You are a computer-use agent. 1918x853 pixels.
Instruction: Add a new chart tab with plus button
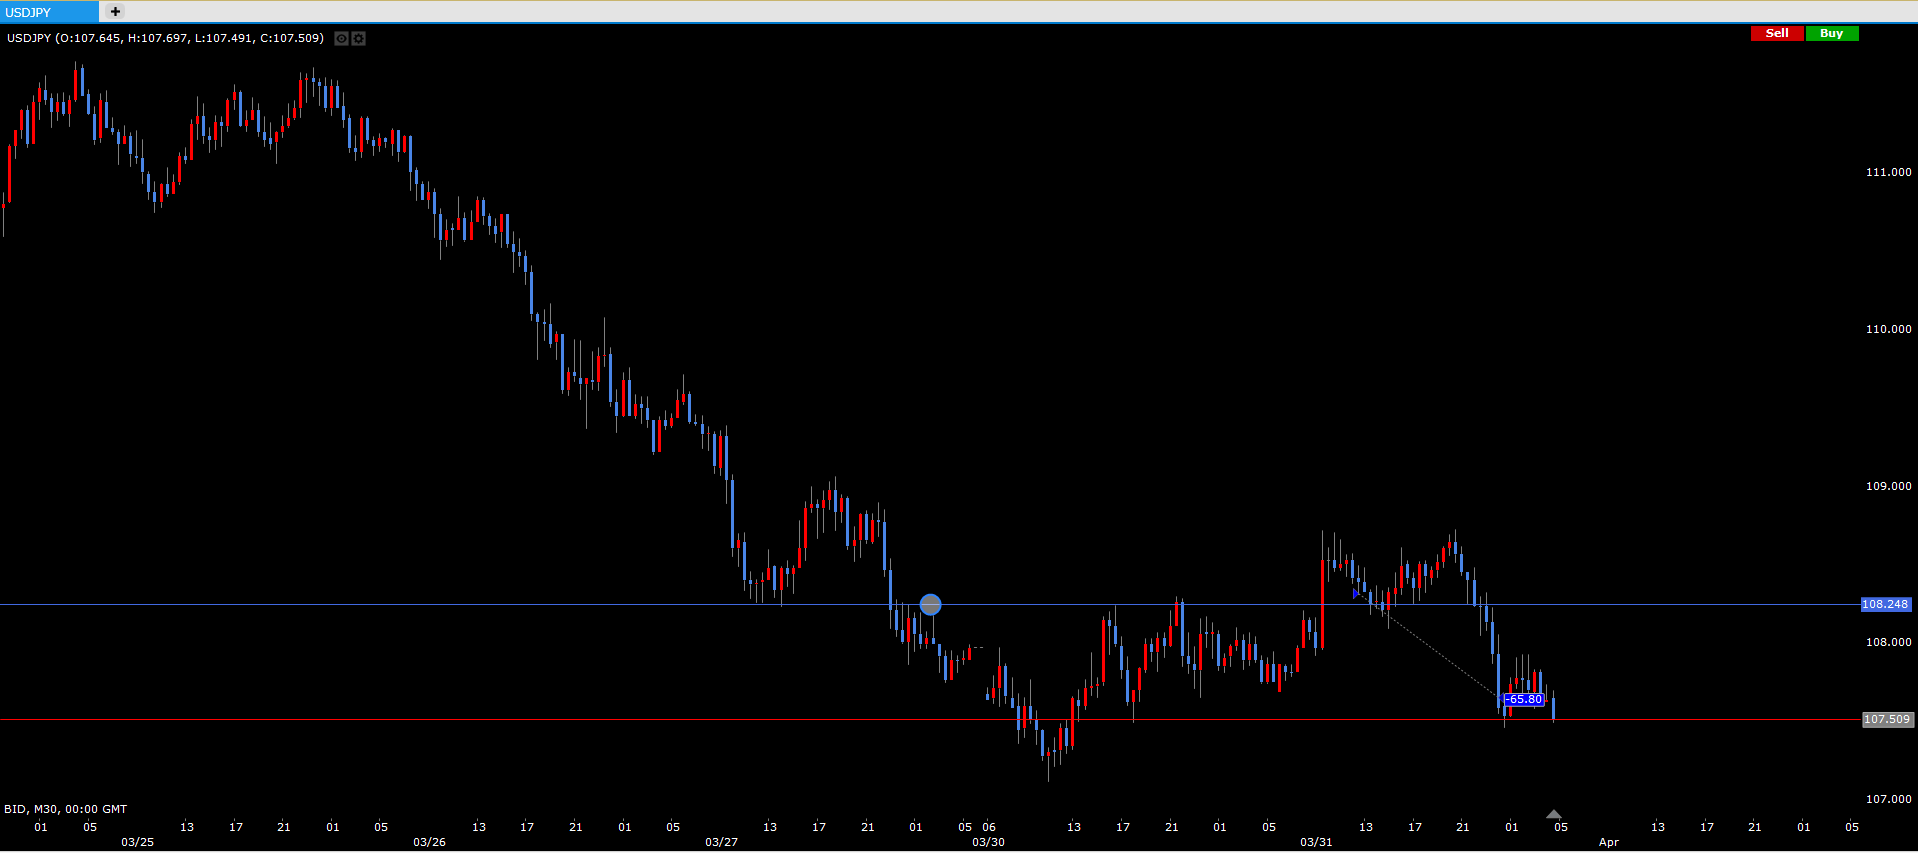(115, 12)
